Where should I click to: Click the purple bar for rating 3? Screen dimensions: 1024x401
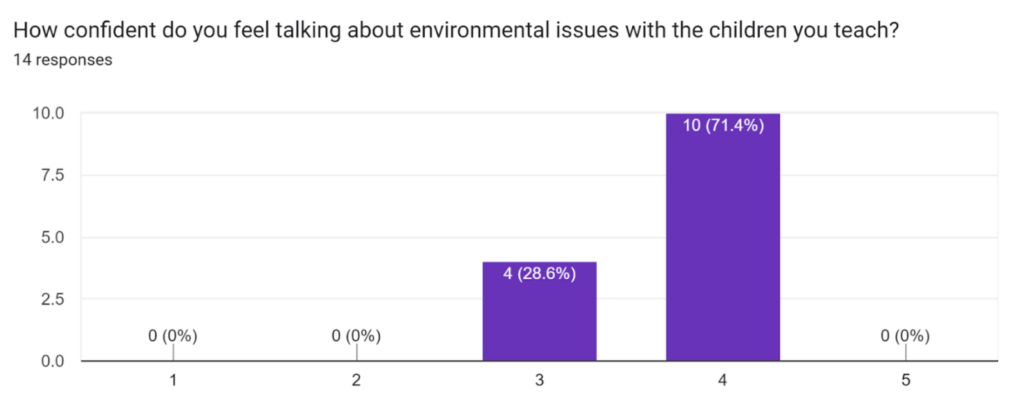coord(539,320)
